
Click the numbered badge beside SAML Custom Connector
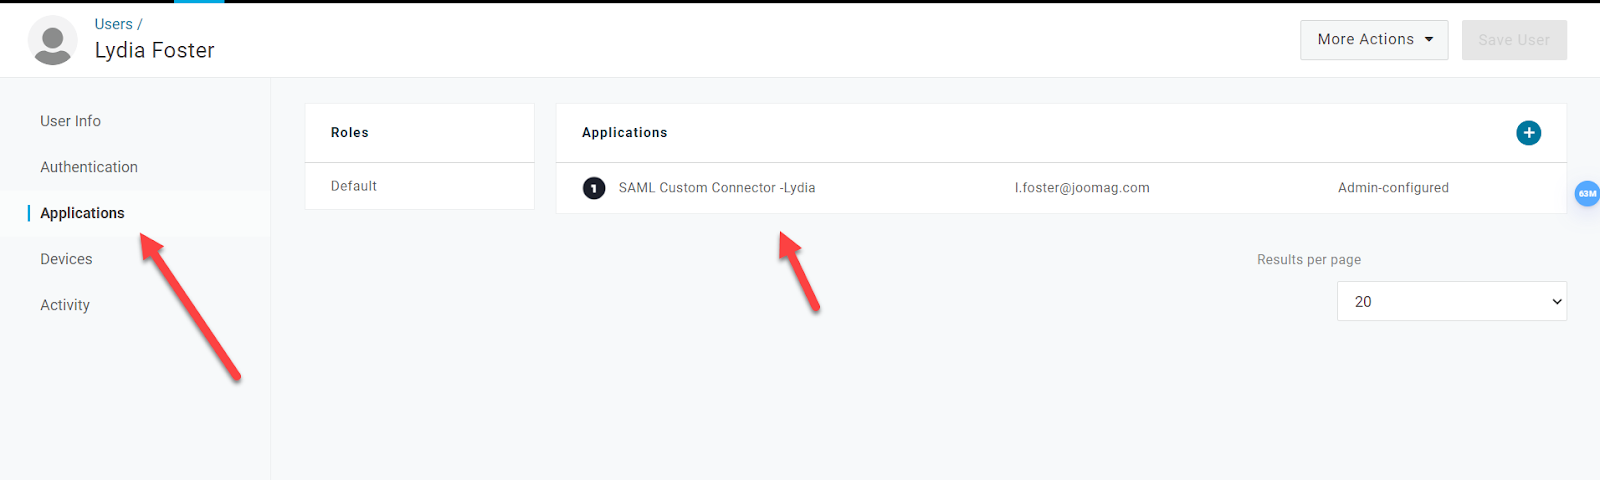pyautogui.click(x=594, y=188)
